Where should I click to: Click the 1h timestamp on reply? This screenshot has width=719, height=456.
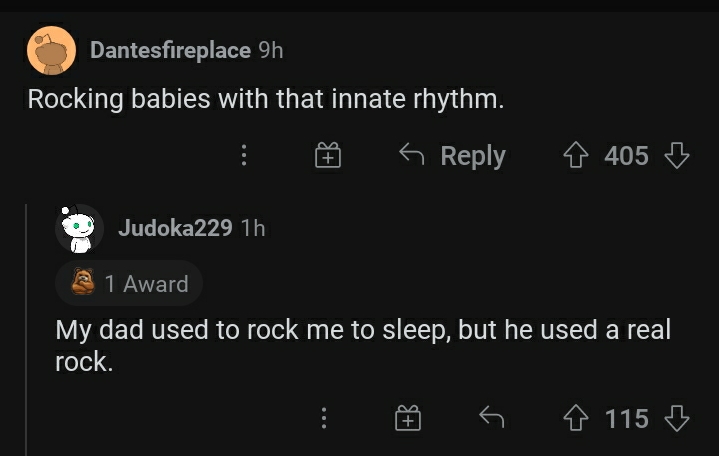pyautogui.click(x=254, y=228)
